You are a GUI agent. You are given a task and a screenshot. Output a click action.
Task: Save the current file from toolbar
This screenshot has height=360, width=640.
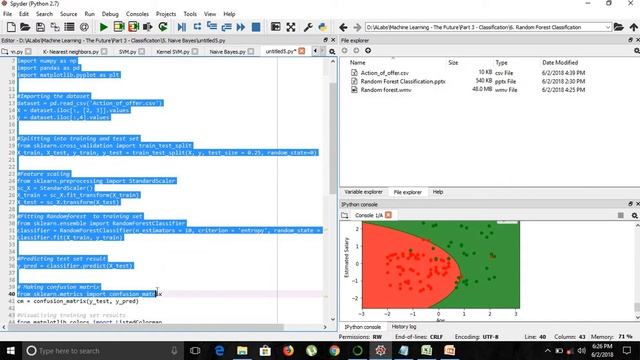pos(40,27)
